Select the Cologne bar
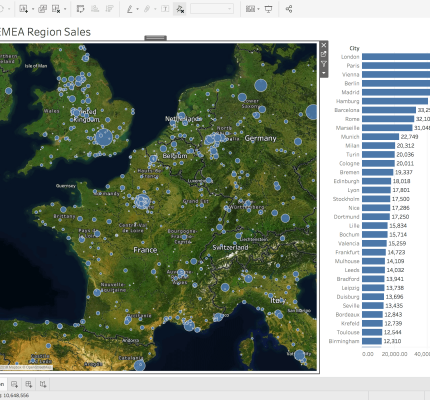430x400 pixels. click(378, 163)
